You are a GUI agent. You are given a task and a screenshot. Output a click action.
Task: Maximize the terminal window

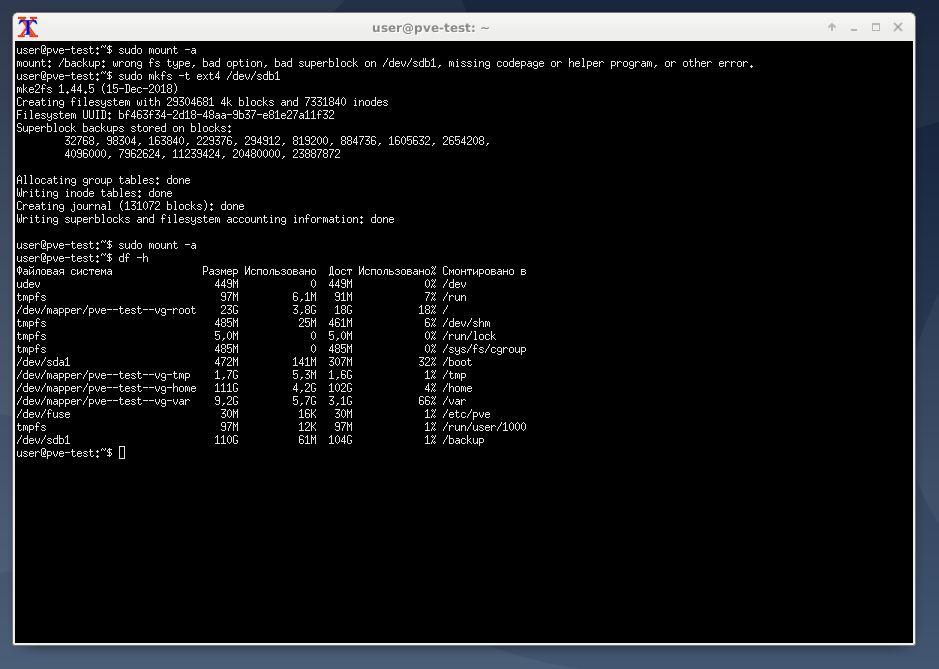876,27
